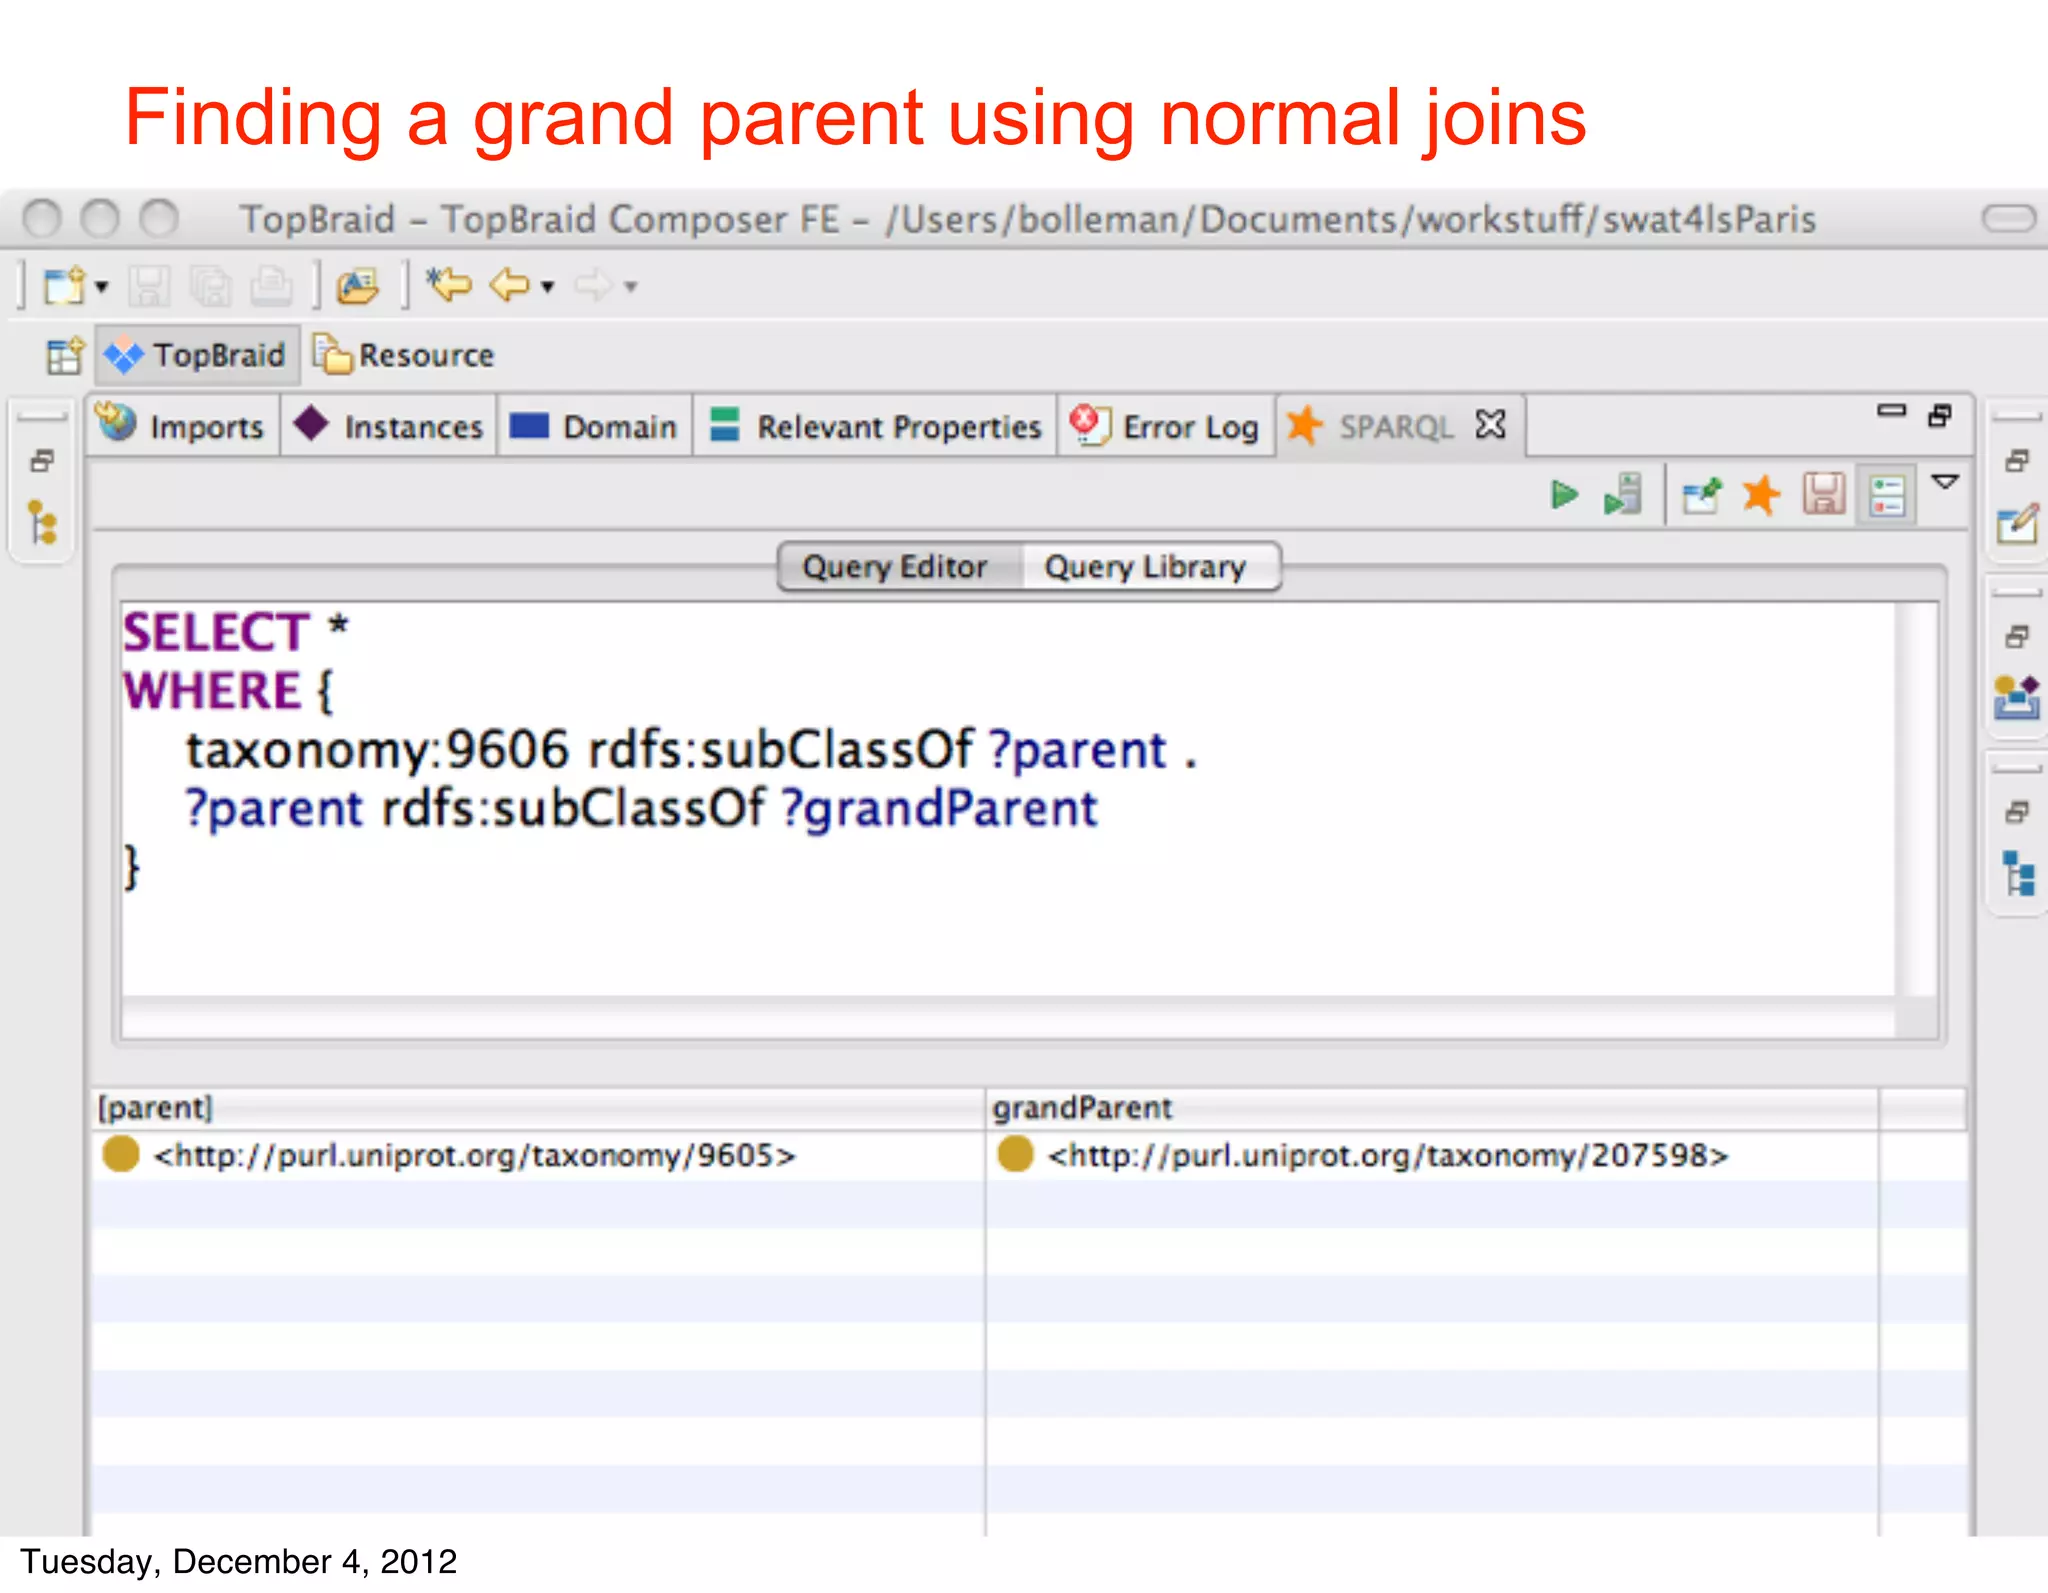Open the Instances tab
2048x1593 pixels.
pos(389,427)
